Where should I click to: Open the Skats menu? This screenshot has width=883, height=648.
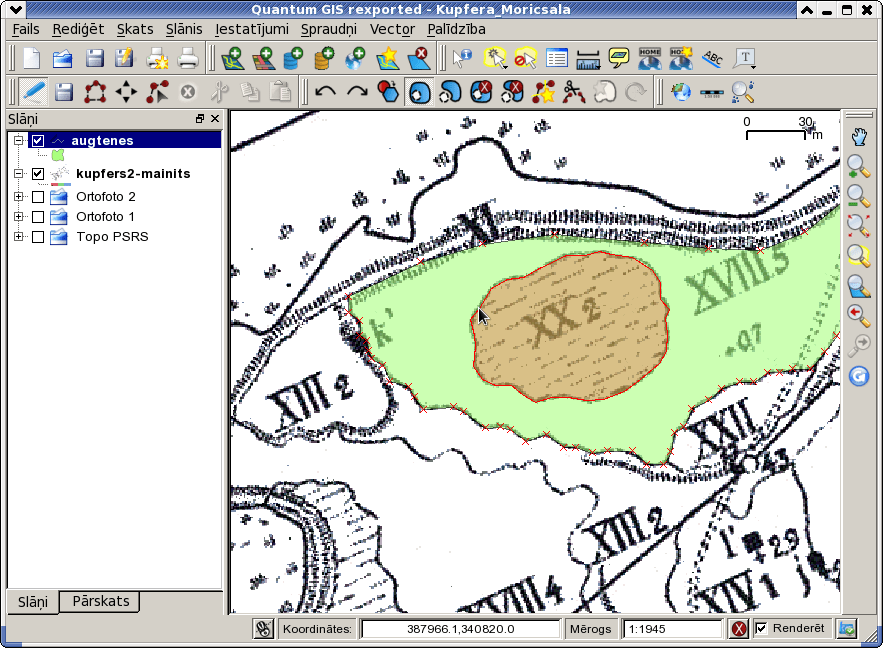tap(135, 29)
